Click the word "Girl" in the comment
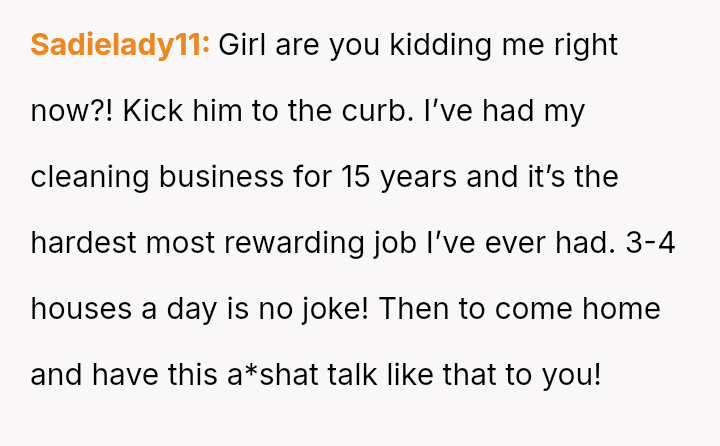Viewport: 720px width, 446px height. point(241,45)
